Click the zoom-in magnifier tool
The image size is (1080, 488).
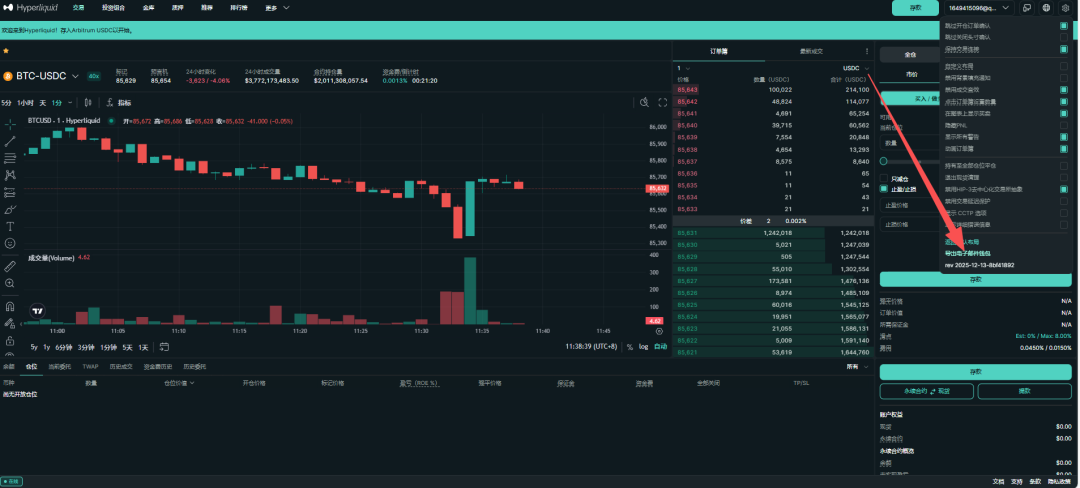click(x=10, y=283)
